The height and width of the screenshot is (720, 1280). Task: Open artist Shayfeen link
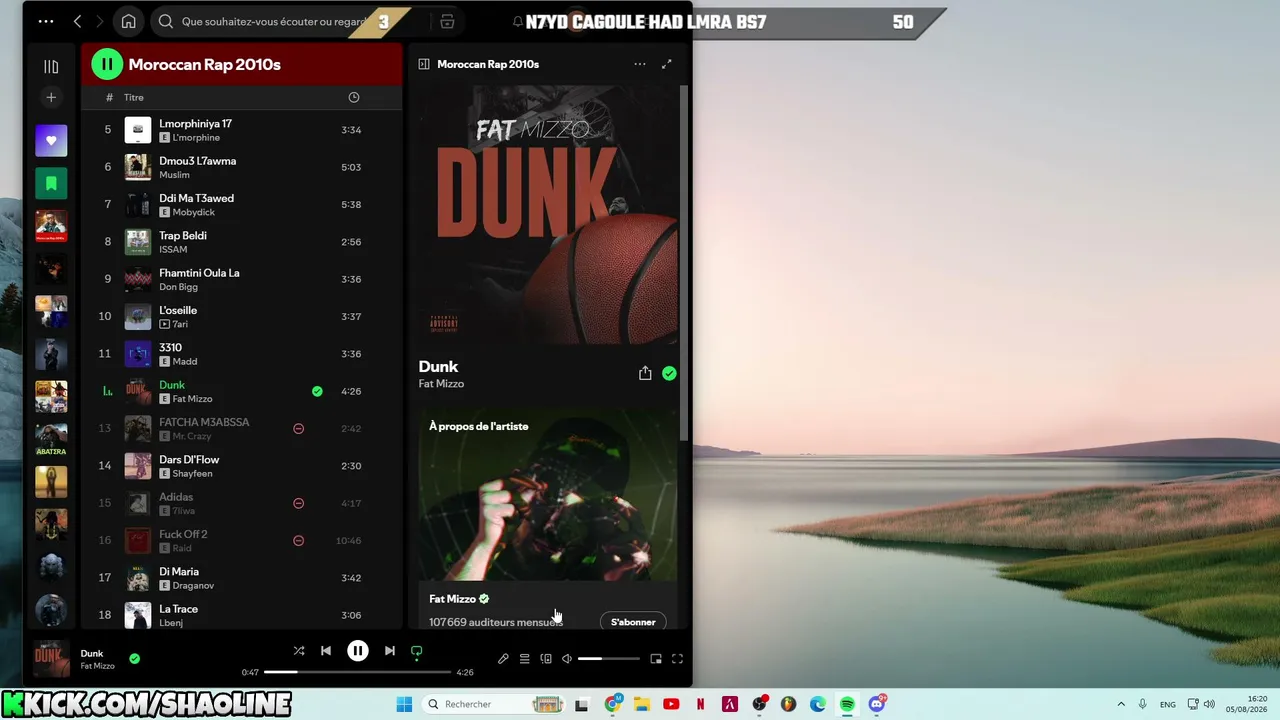[192, 474]
